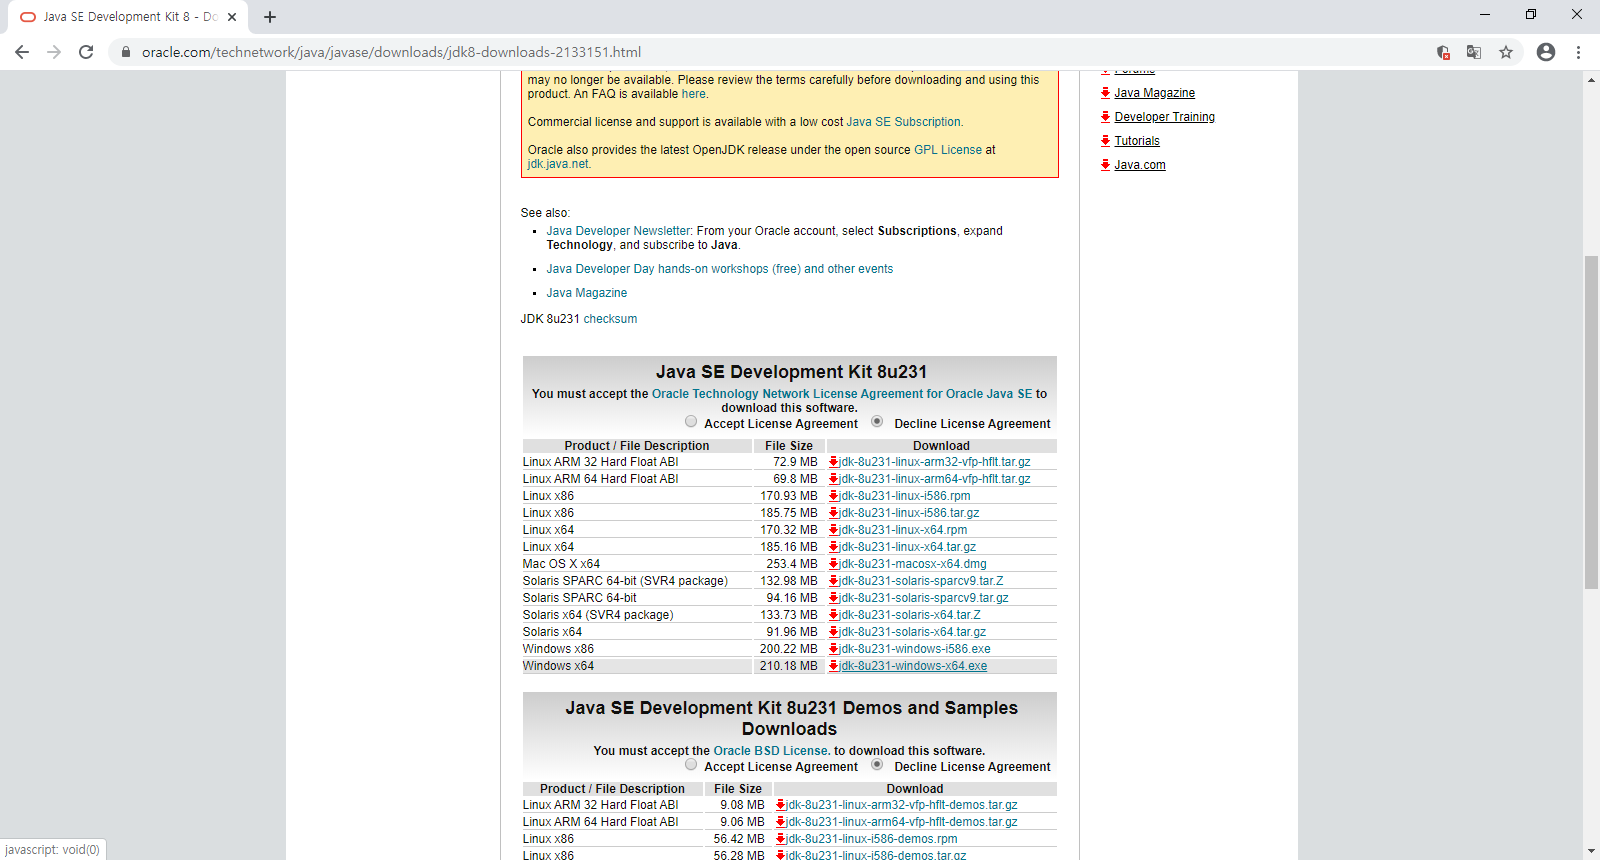Open Java Magazine link in See also list
This screenshot has width=1600, height=860.
[x=587, y=293]
